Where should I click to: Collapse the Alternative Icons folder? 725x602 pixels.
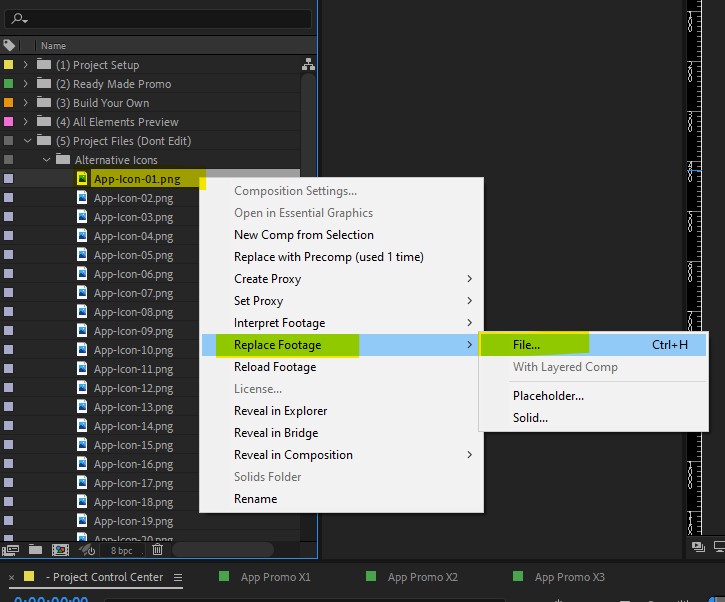(45, 160)
